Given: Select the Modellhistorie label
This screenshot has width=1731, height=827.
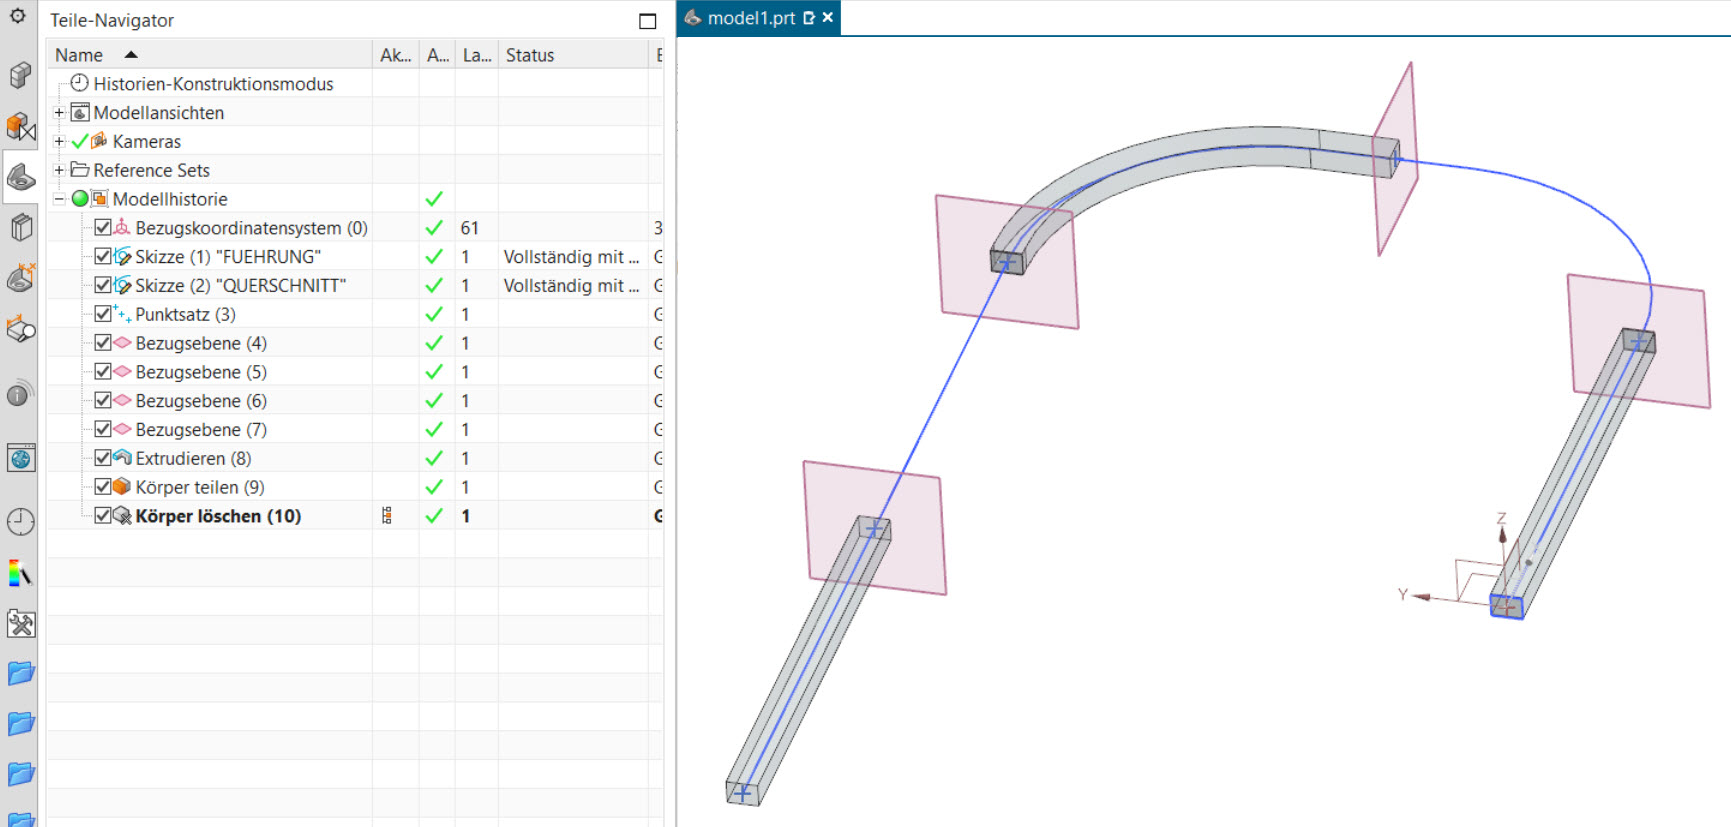Looking at the screenshot, I should (x=170, y=199).
